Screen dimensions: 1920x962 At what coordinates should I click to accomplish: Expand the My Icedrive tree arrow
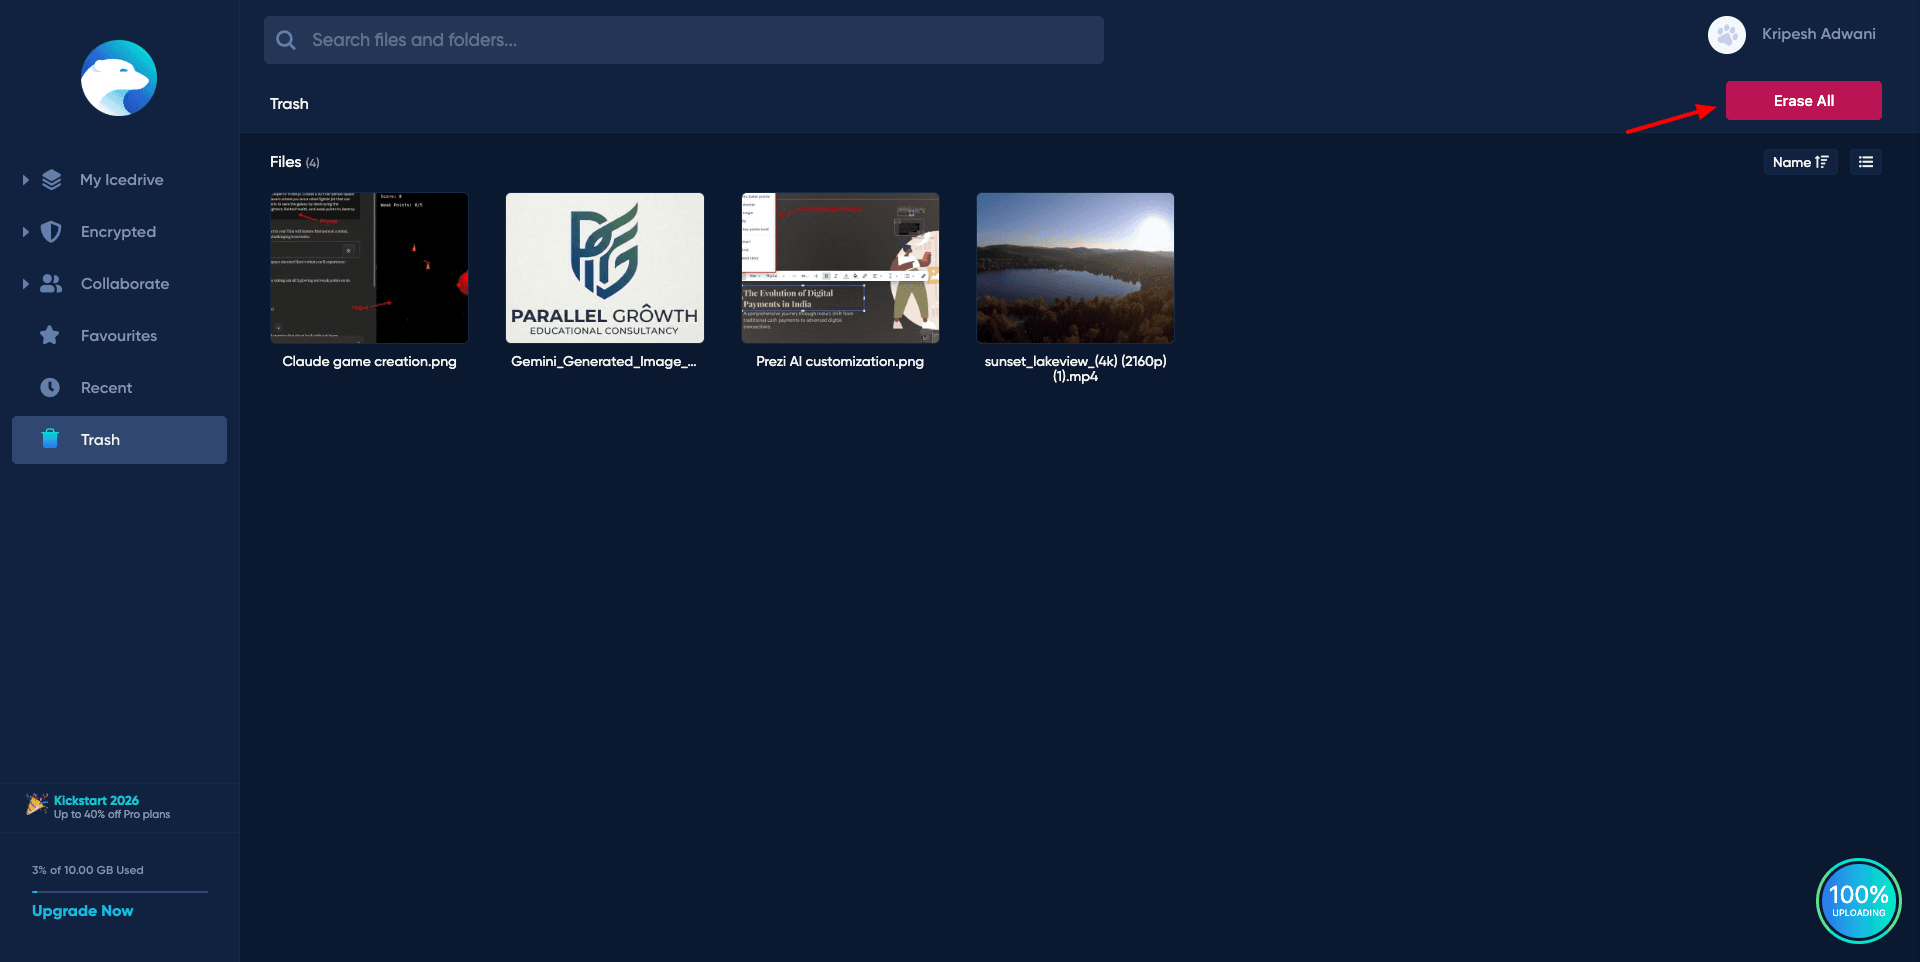coord(26,180)
